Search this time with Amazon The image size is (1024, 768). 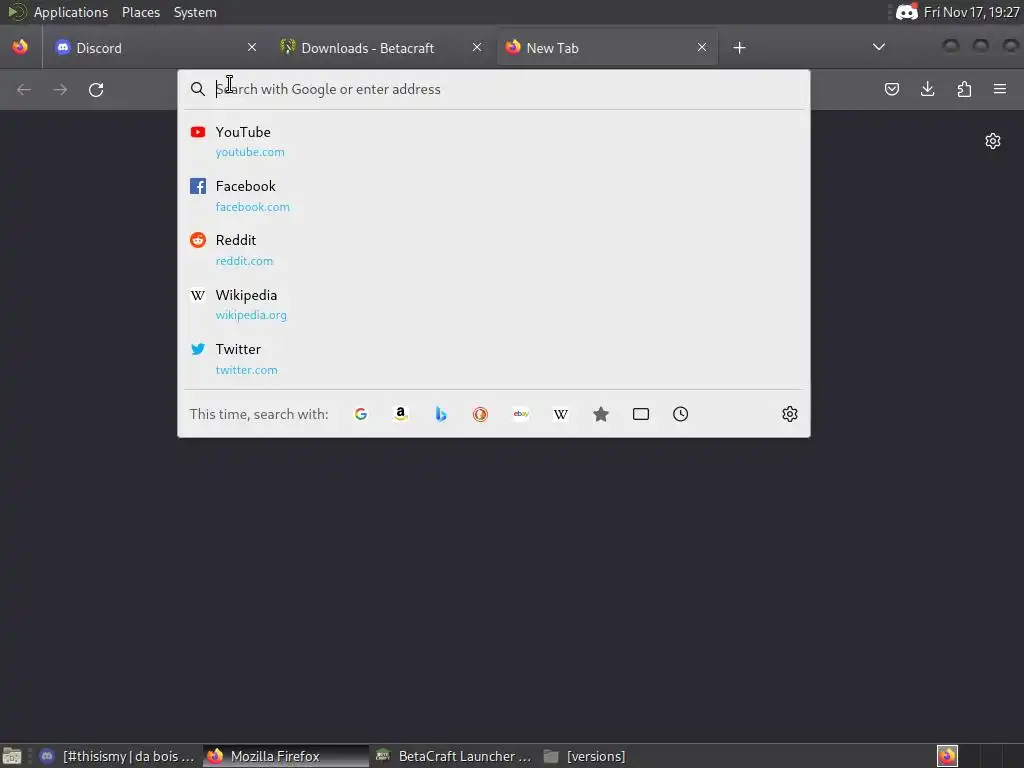pyautogui.click(x=401, y=414)
